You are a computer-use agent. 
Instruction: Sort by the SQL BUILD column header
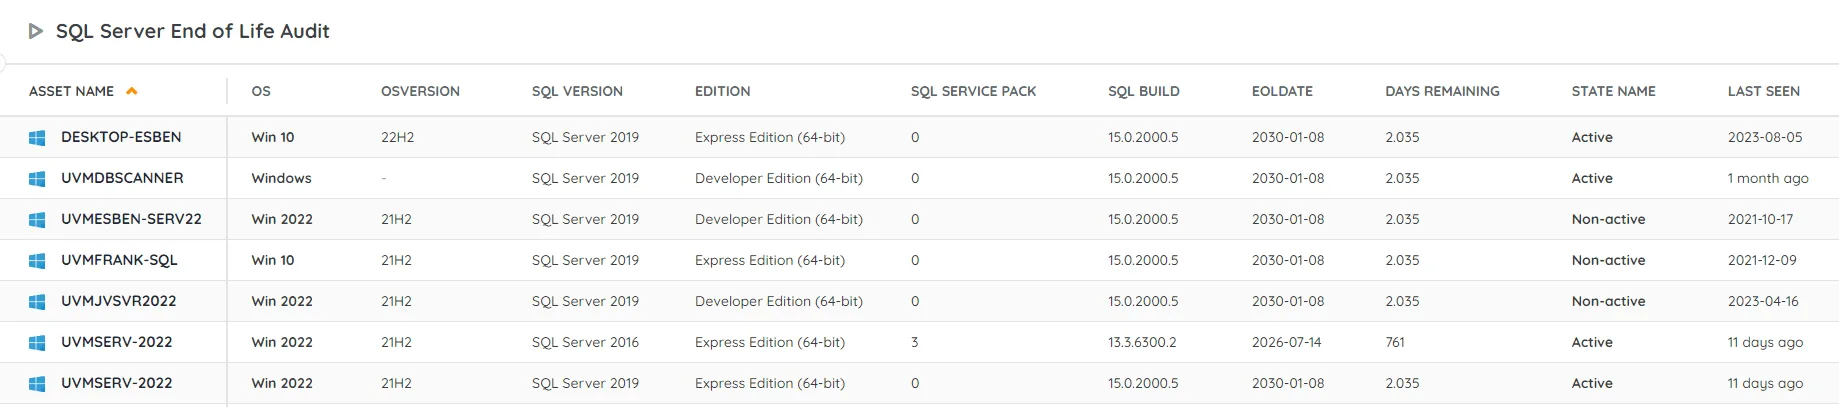coord(1144,91)
